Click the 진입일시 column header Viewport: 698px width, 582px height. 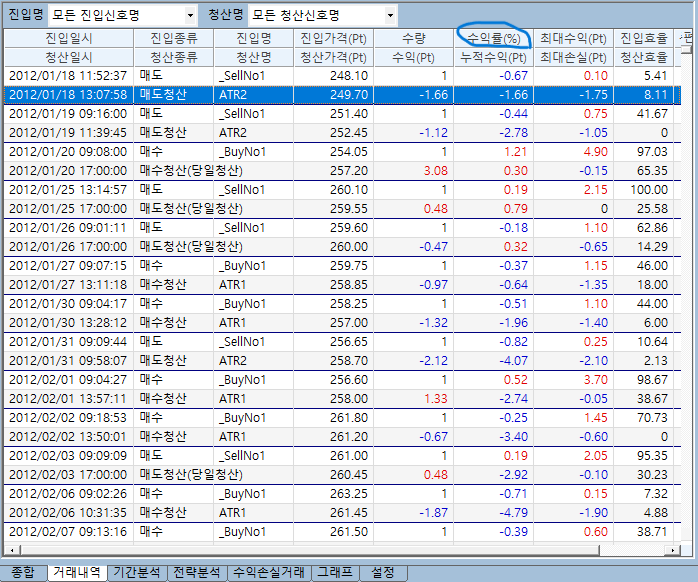tap(68, 38)
